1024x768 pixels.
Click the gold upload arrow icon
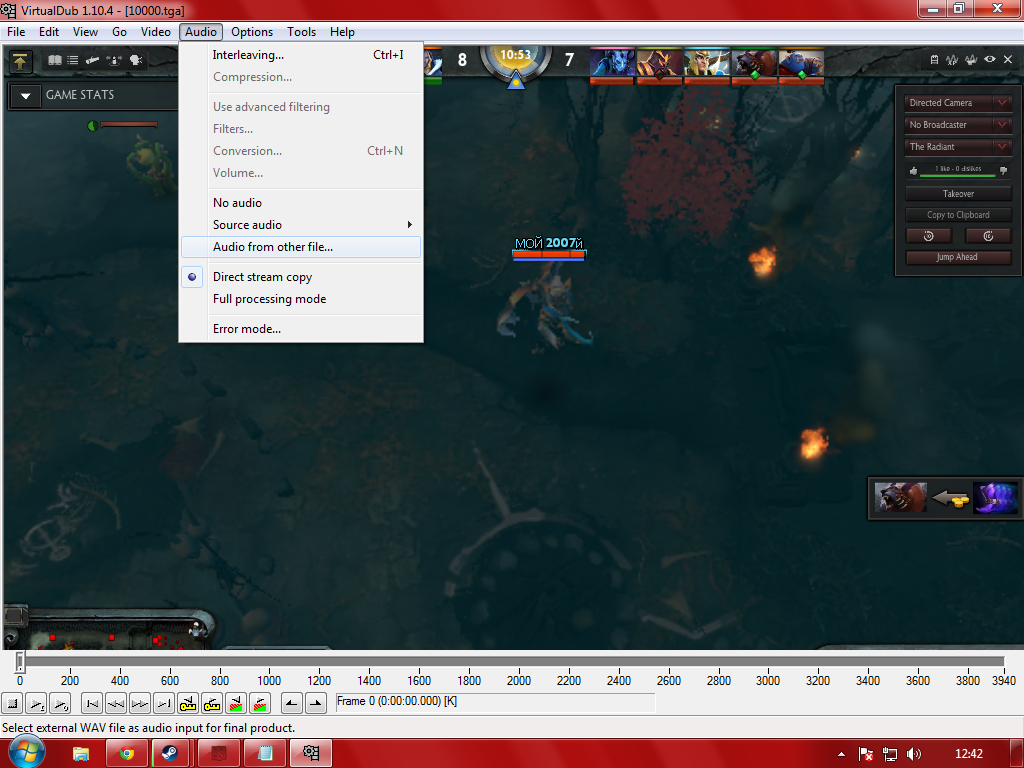tap(20, 61)
